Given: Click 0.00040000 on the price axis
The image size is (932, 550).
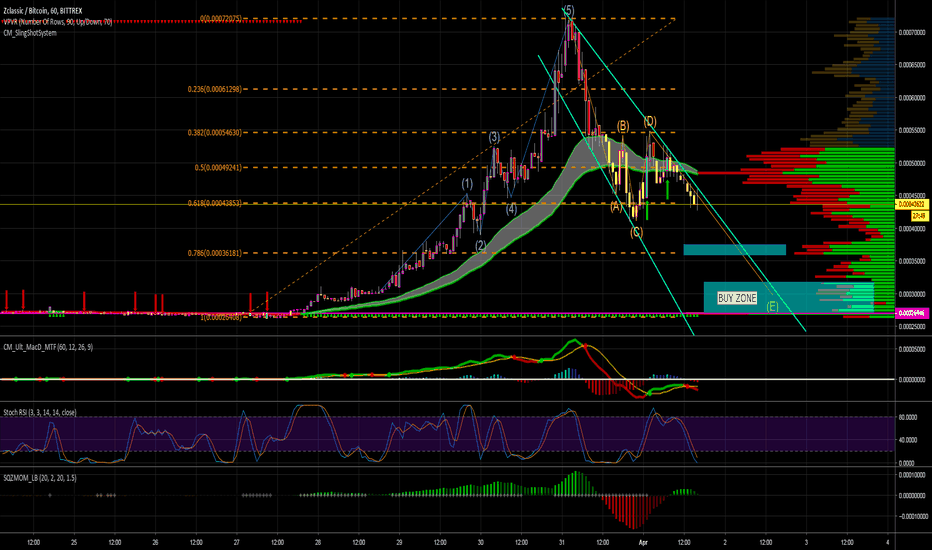Looking at the screenshot, I should coord(912,228).
